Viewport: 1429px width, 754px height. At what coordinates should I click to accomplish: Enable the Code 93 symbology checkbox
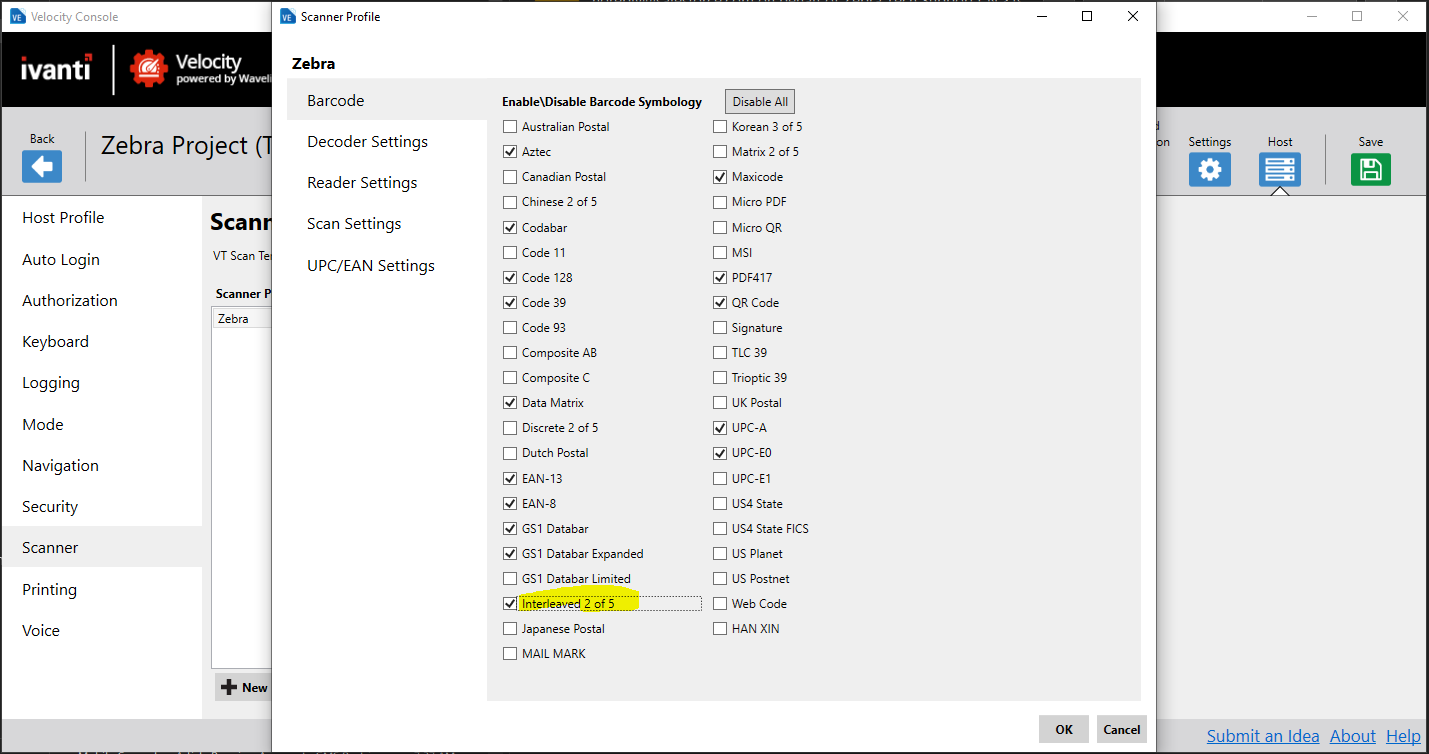tap(511, 328)
